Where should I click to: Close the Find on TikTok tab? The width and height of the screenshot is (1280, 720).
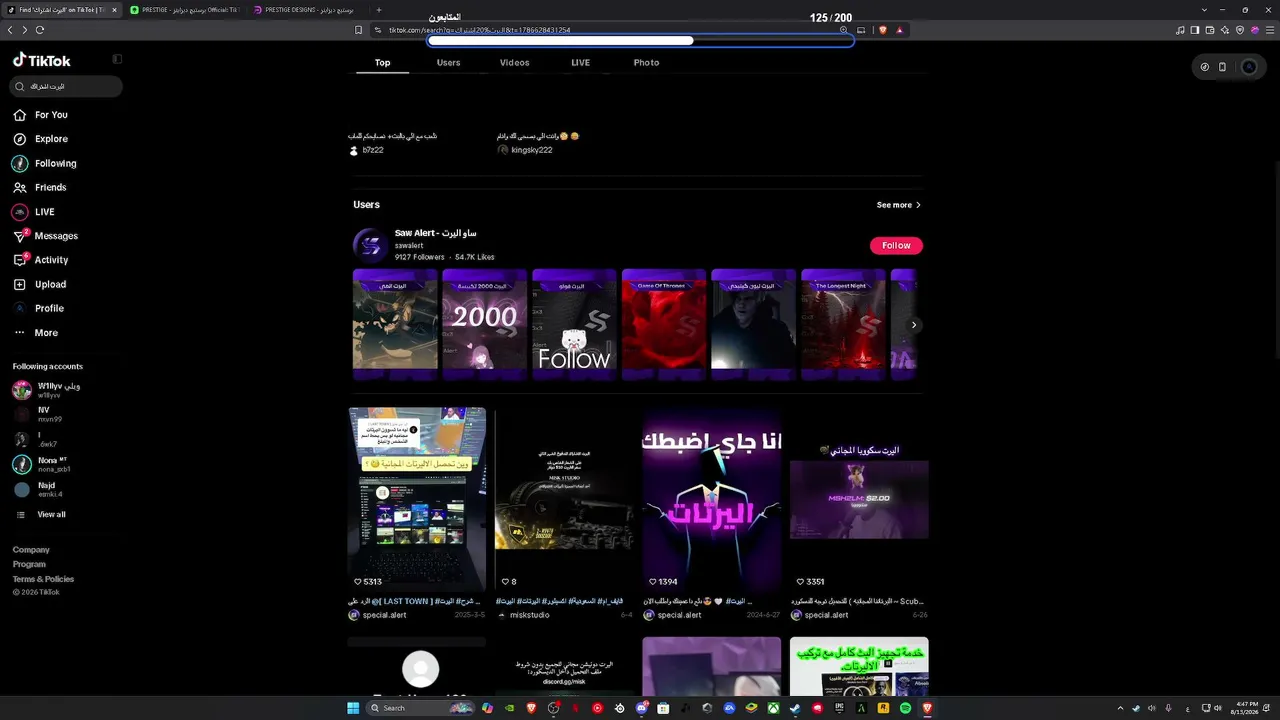114,10
